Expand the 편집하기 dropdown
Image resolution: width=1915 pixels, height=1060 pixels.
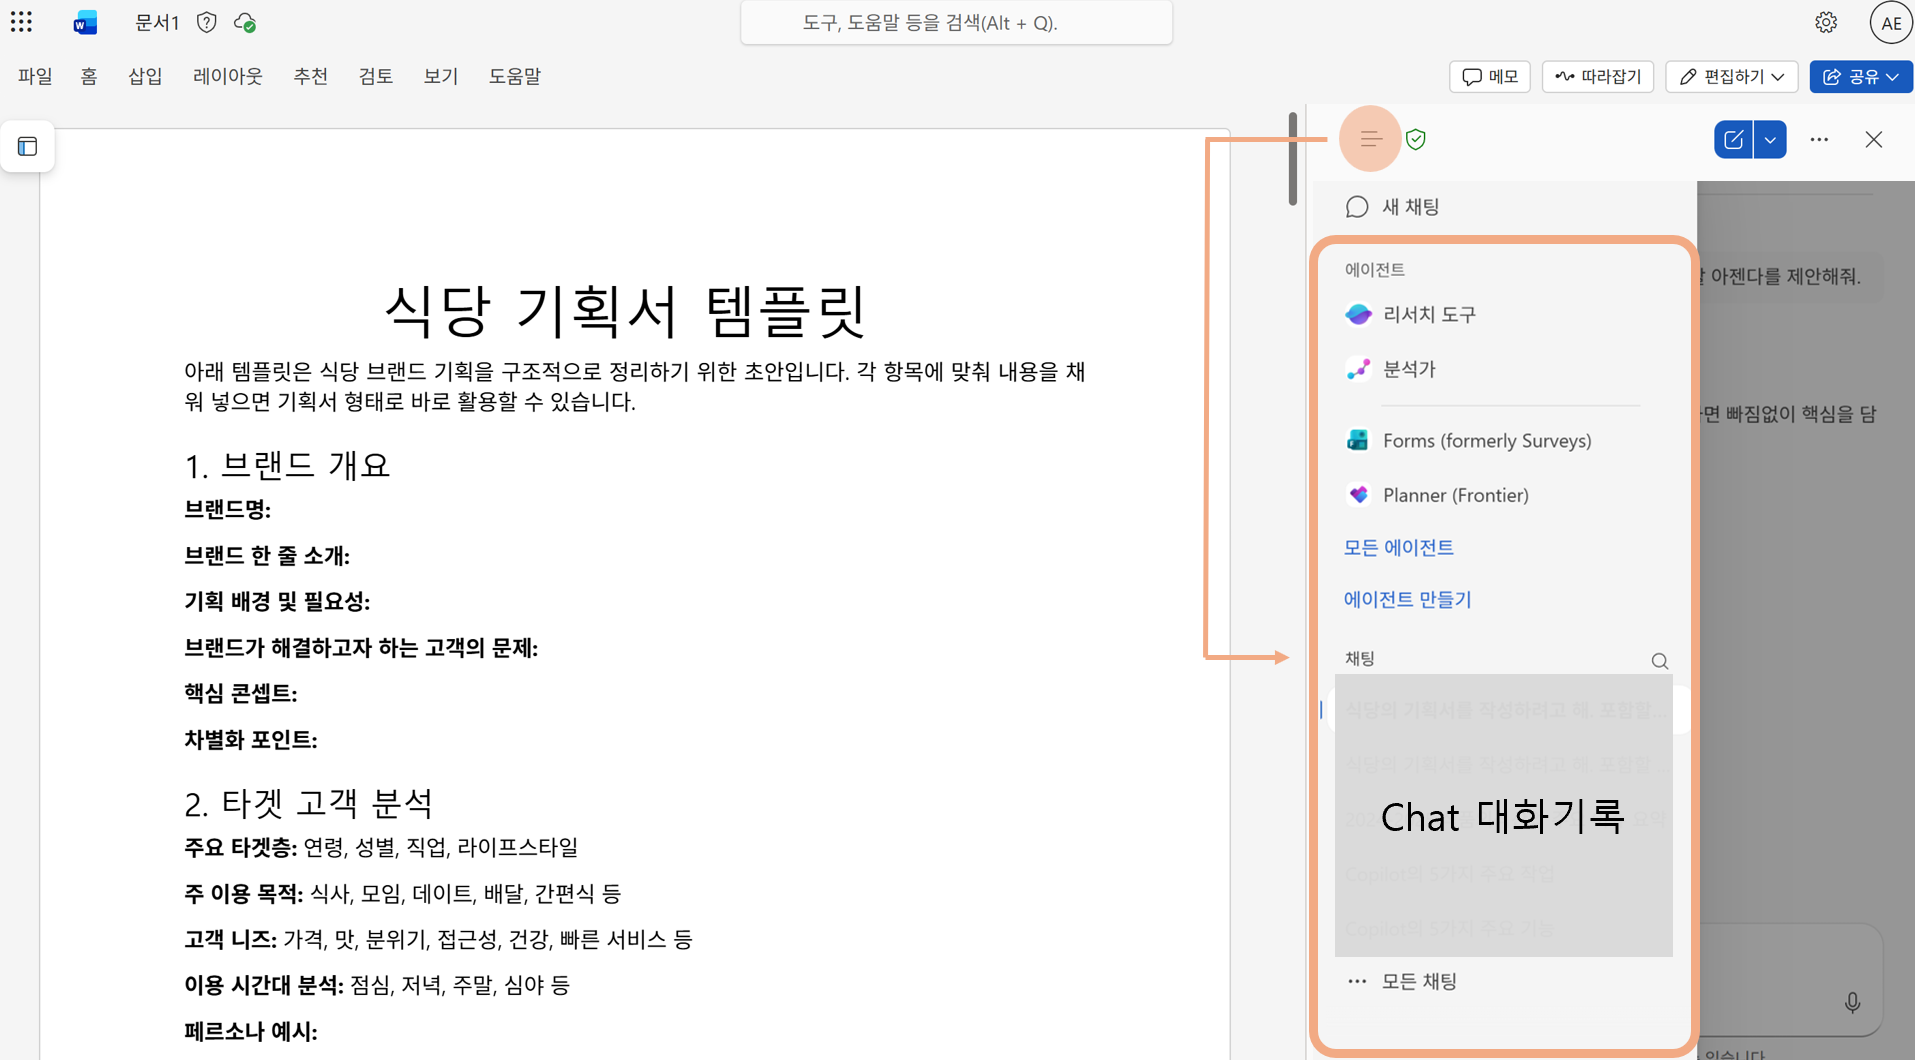1731,77
